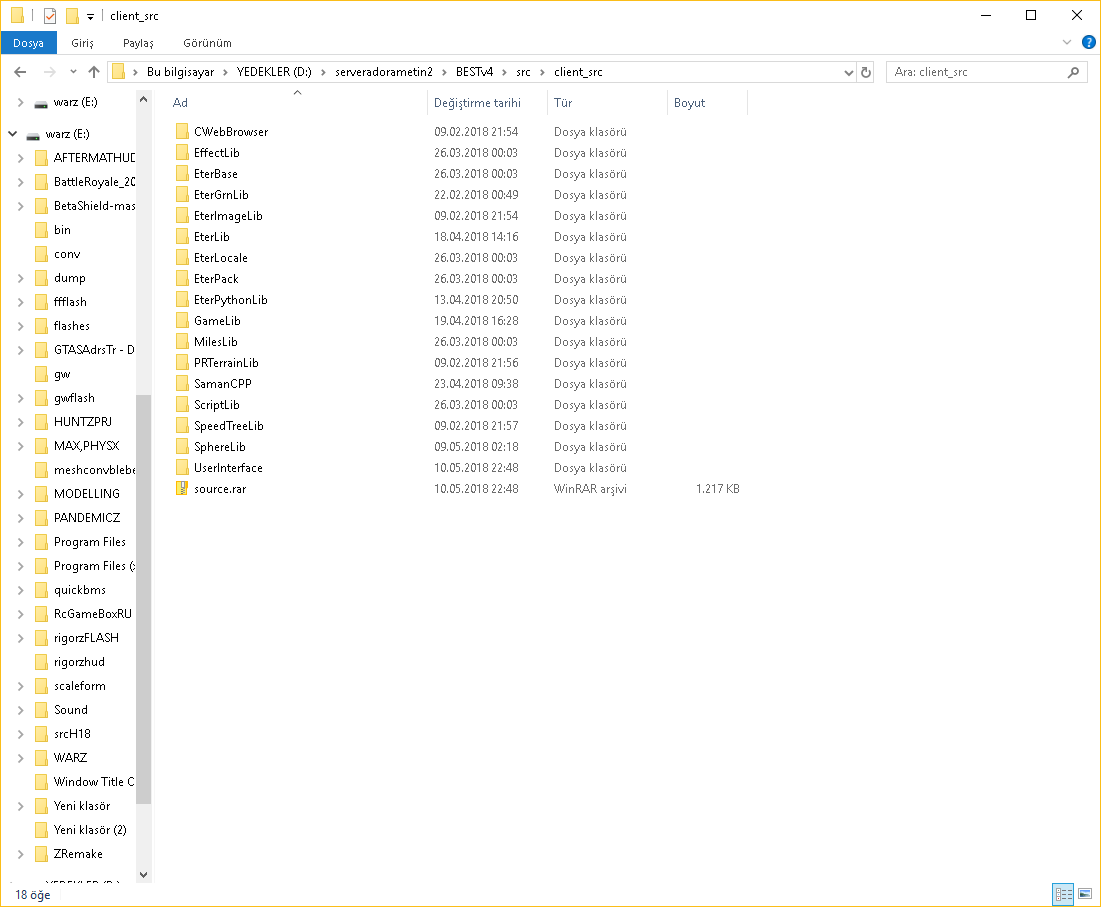The height and width of the screenshot is (907, 1101).
Task: Click the Properties quick access icon
Action: coord(50,15)
